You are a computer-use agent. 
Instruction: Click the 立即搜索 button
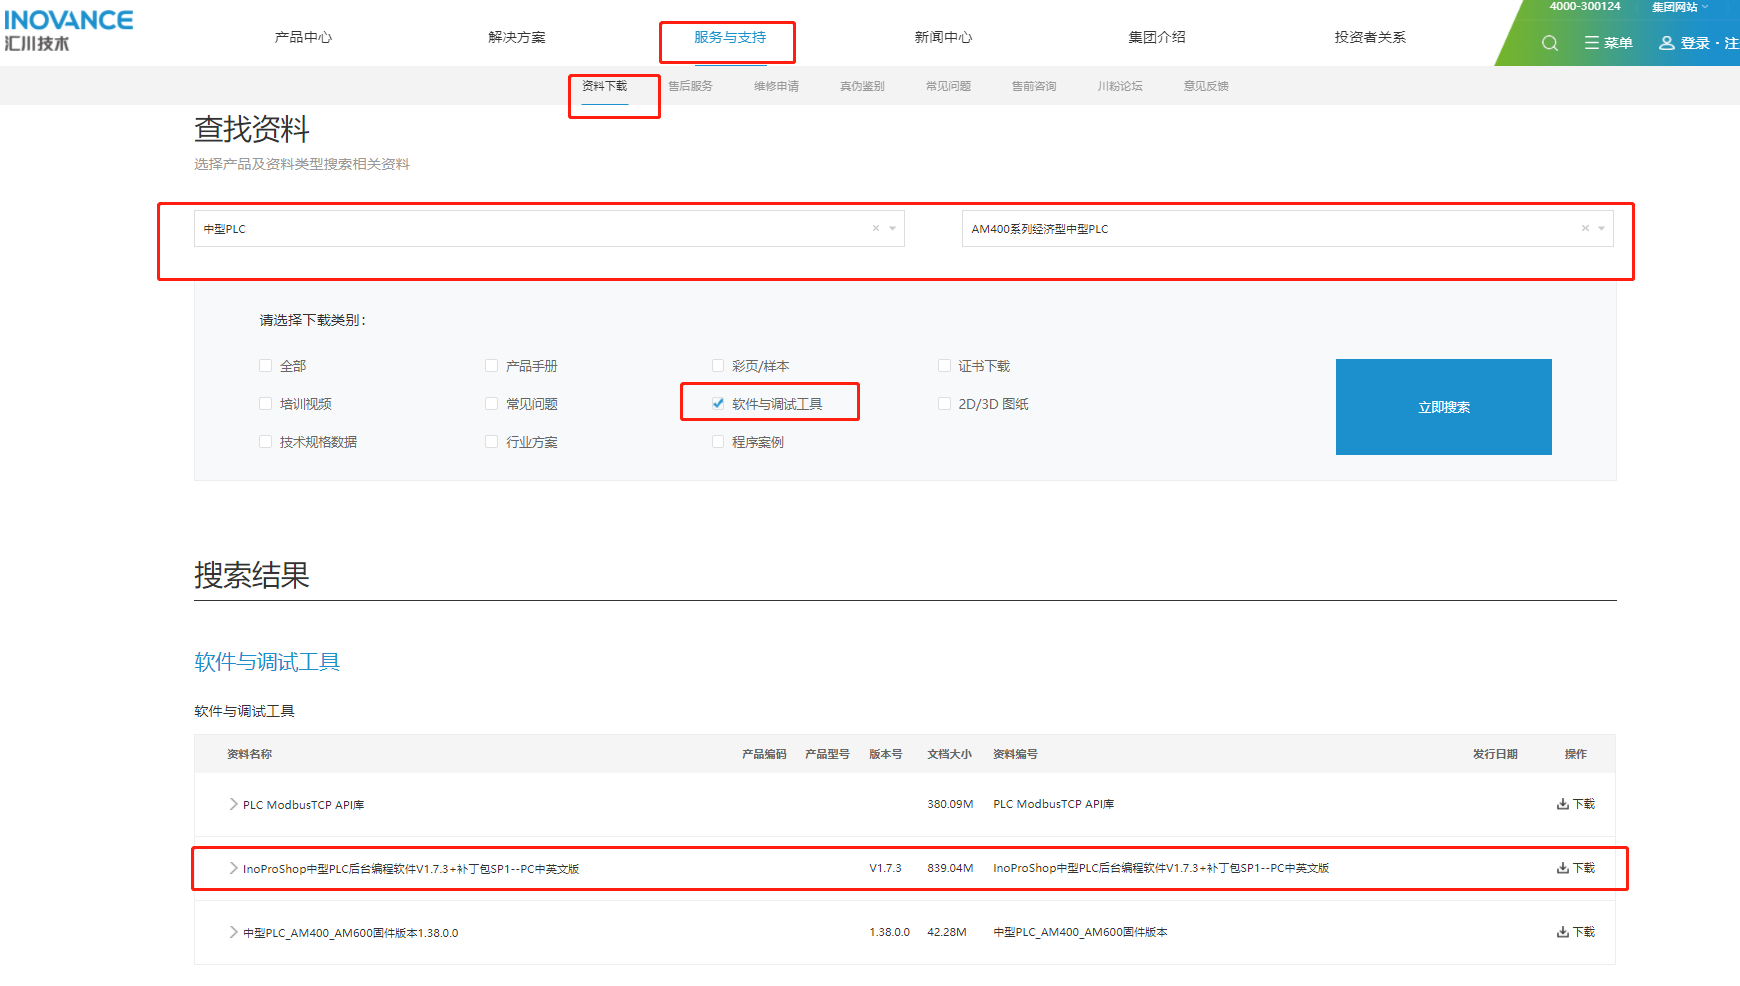click(x=1444, y=407)
